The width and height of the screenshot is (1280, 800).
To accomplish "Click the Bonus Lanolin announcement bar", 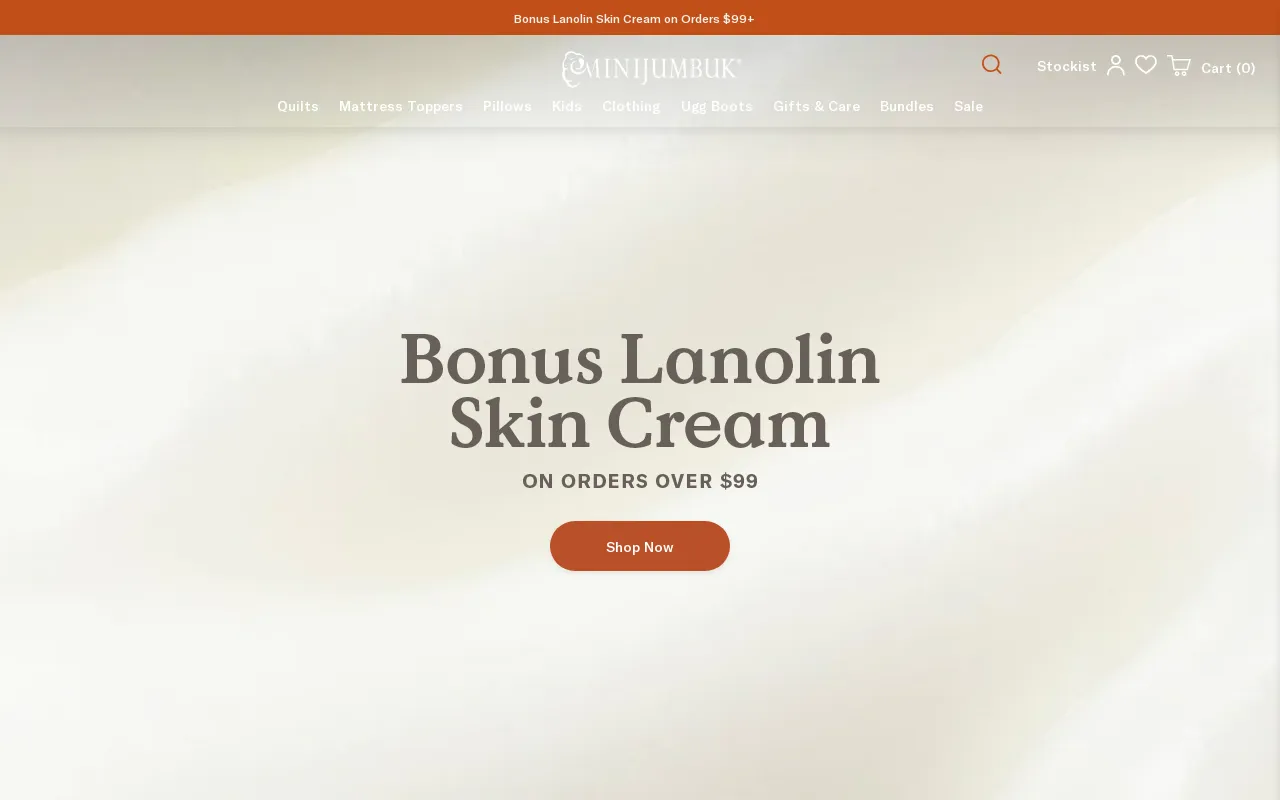I will [640, 18].
